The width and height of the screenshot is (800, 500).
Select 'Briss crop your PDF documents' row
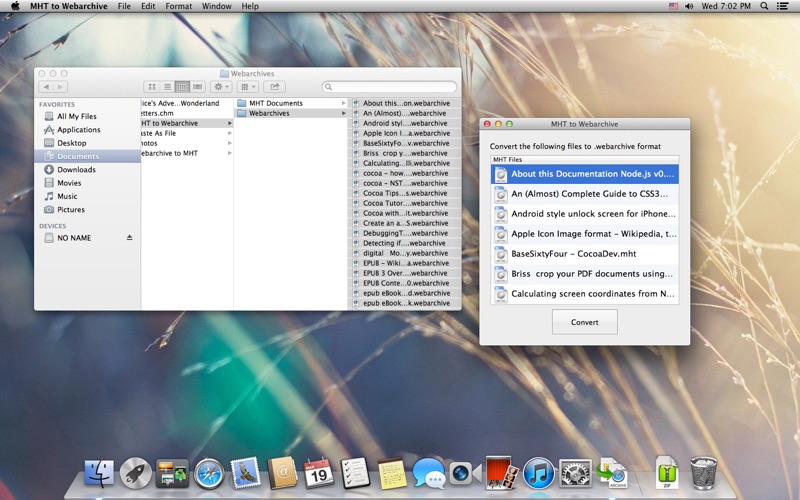click(x=585, y=273)
